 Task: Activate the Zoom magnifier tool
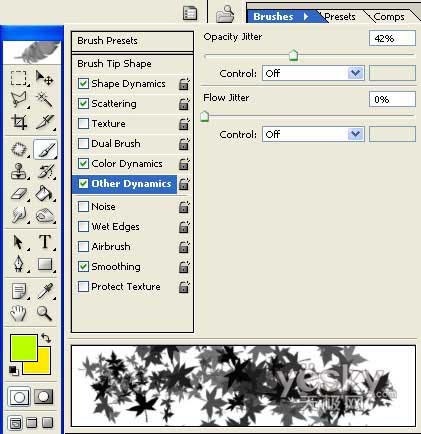pyautogui.click(x=44, y=313)
